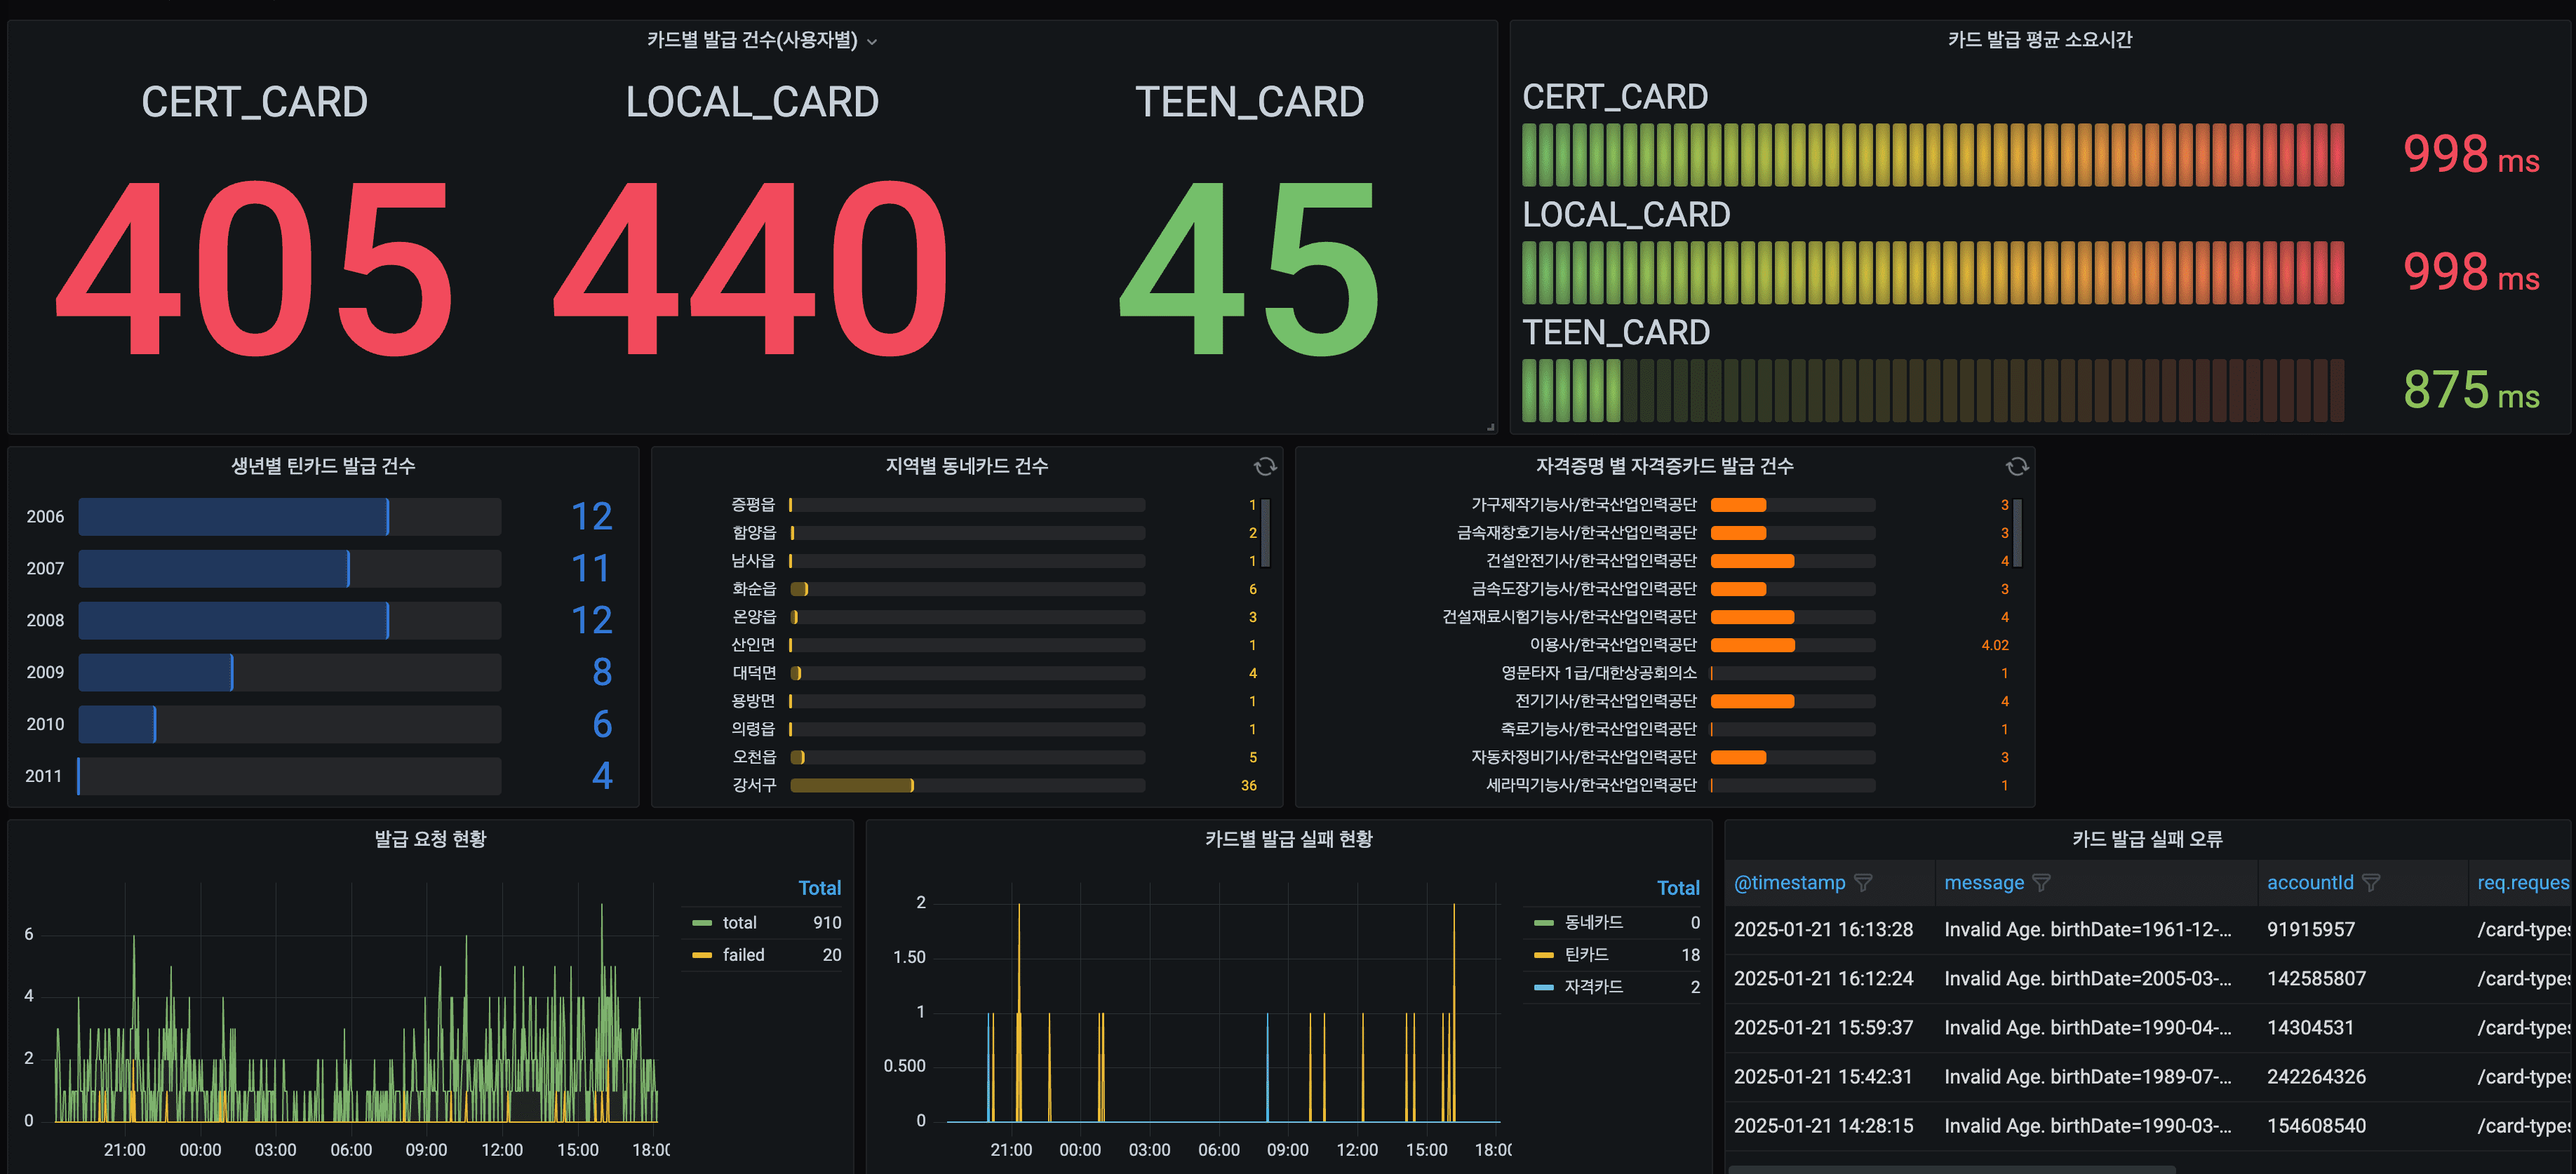Click accountId cell 91915957
2576x1174 pixels.
2310,930
